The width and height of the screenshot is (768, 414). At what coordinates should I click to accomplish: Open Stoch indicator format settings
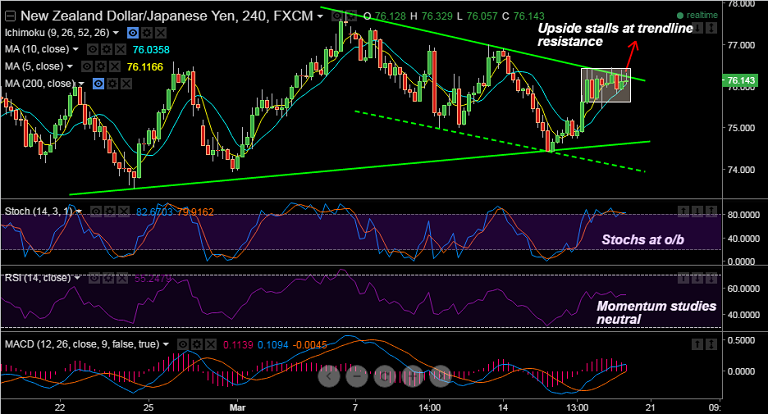[x=110, y=212]
